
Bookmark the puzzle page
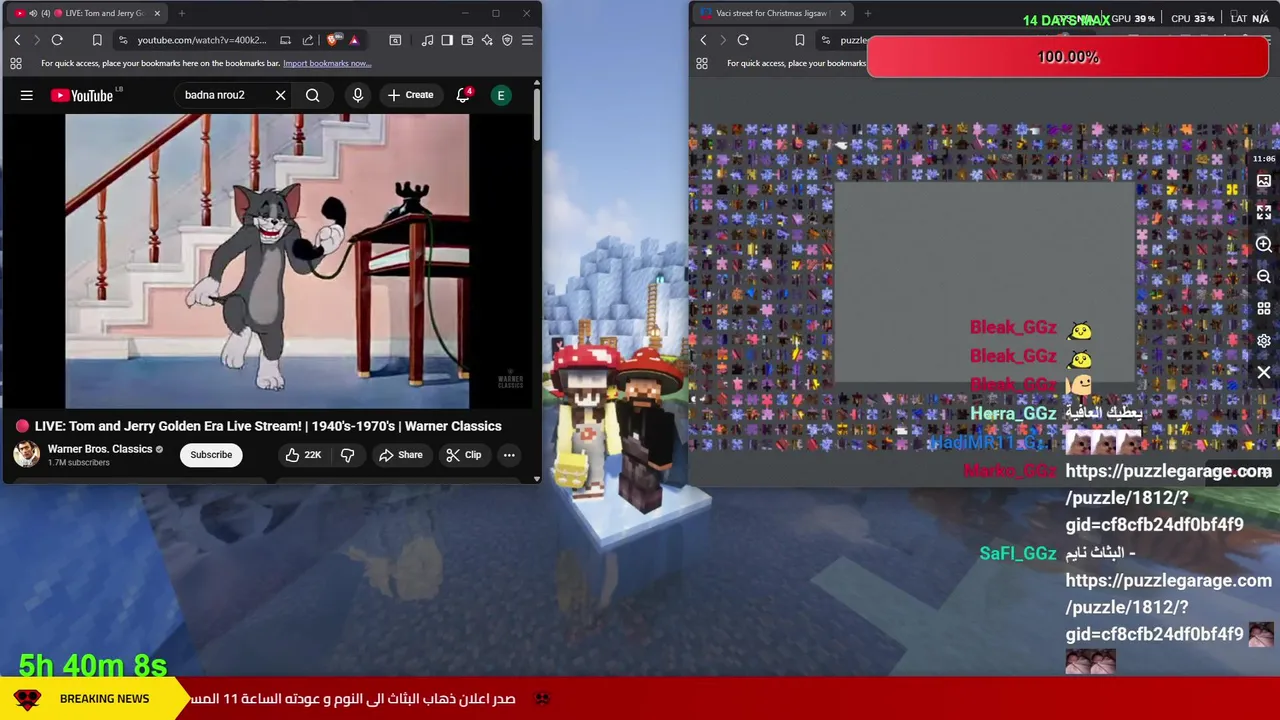(800, 40)
